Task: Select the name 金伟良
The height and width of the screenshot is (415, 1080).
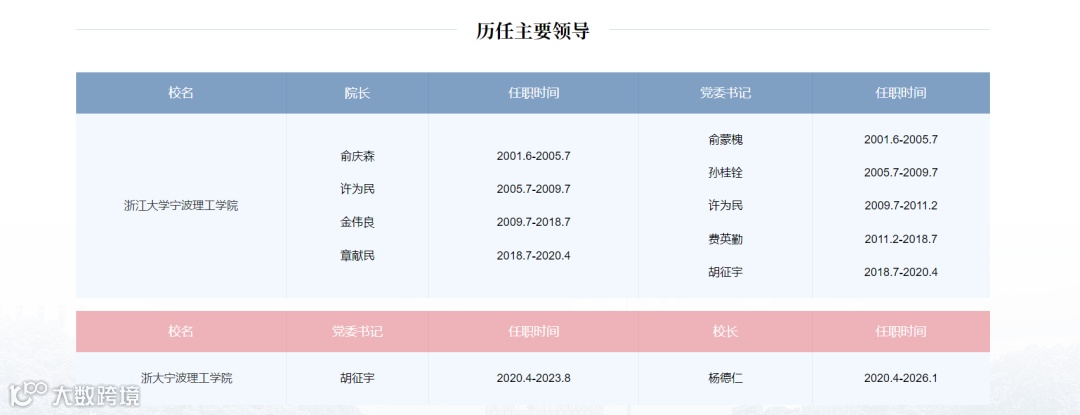Action: point(357,222)
